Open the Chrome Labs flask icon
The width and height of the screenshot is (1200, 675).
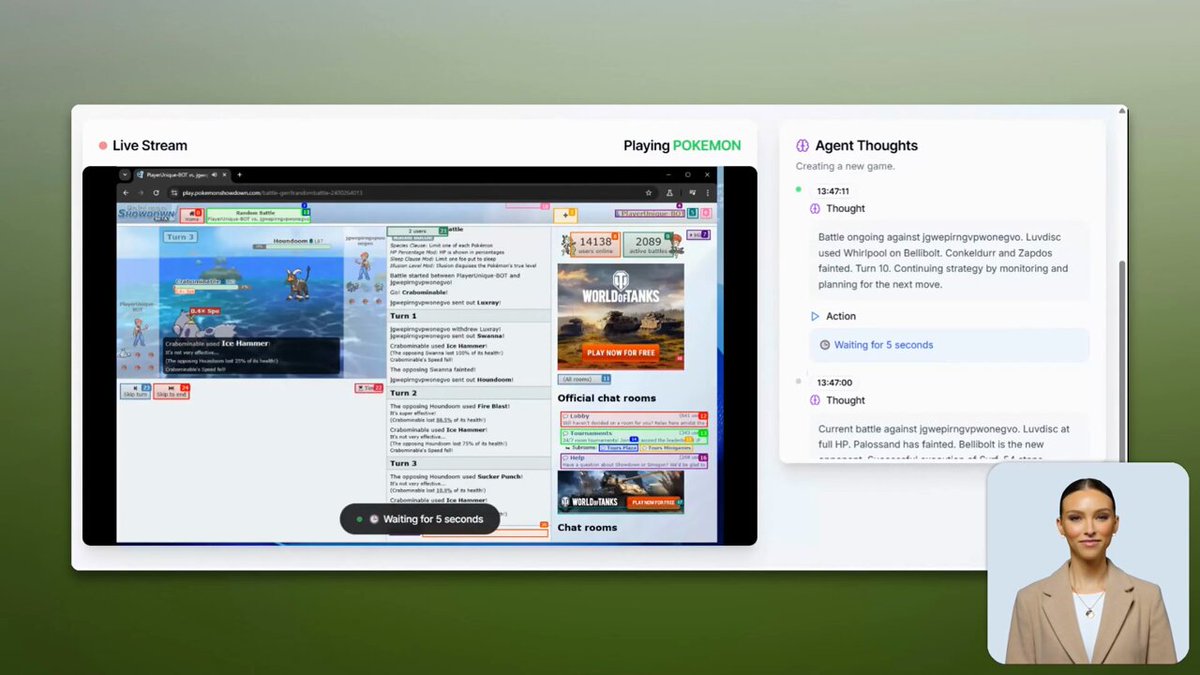pyautogui.click(x=669, y=192)
